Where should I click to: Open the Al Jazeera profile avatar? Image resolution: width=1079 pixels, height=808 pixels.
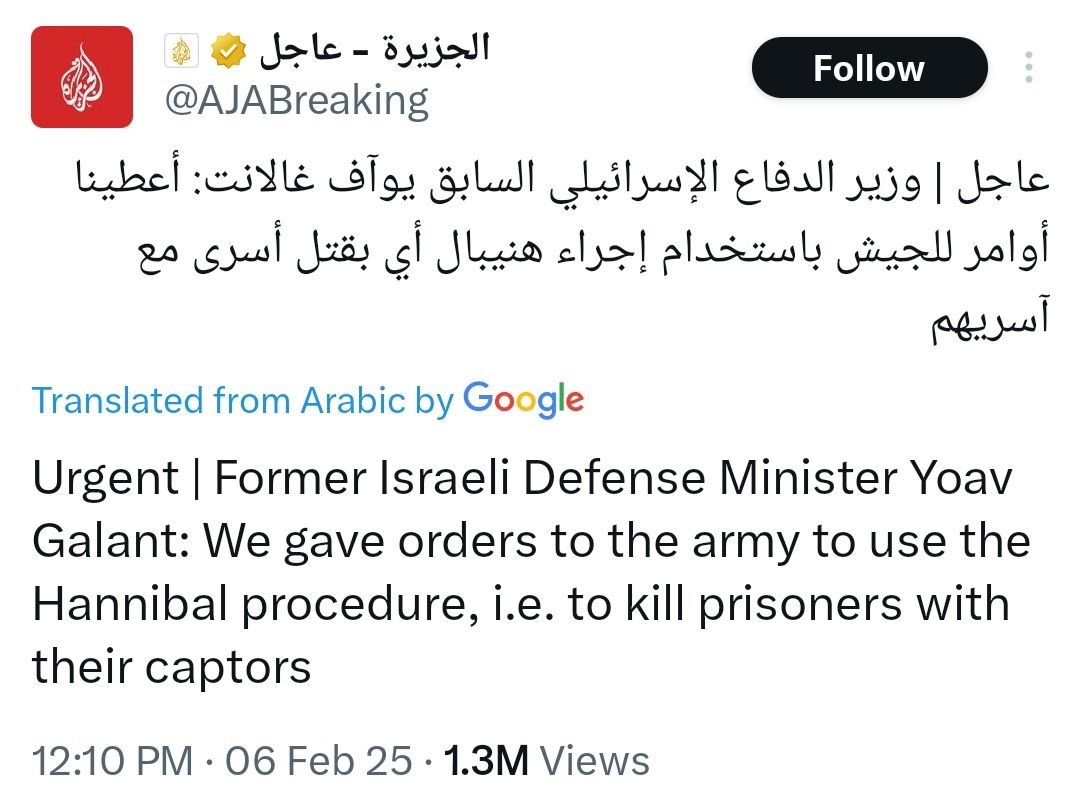click(x=82, y=77)
